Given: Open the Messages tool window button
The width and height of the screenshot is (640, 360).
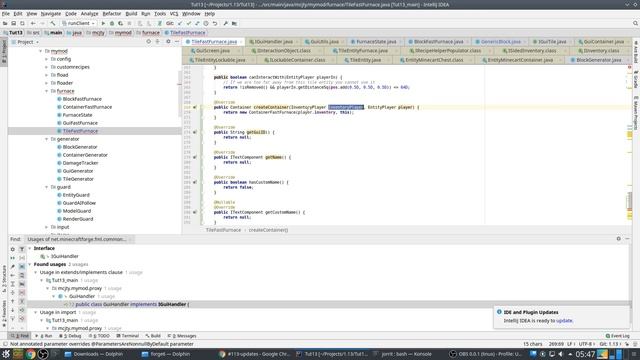Looking at the screenshot, I should click(x=182, y=336).
